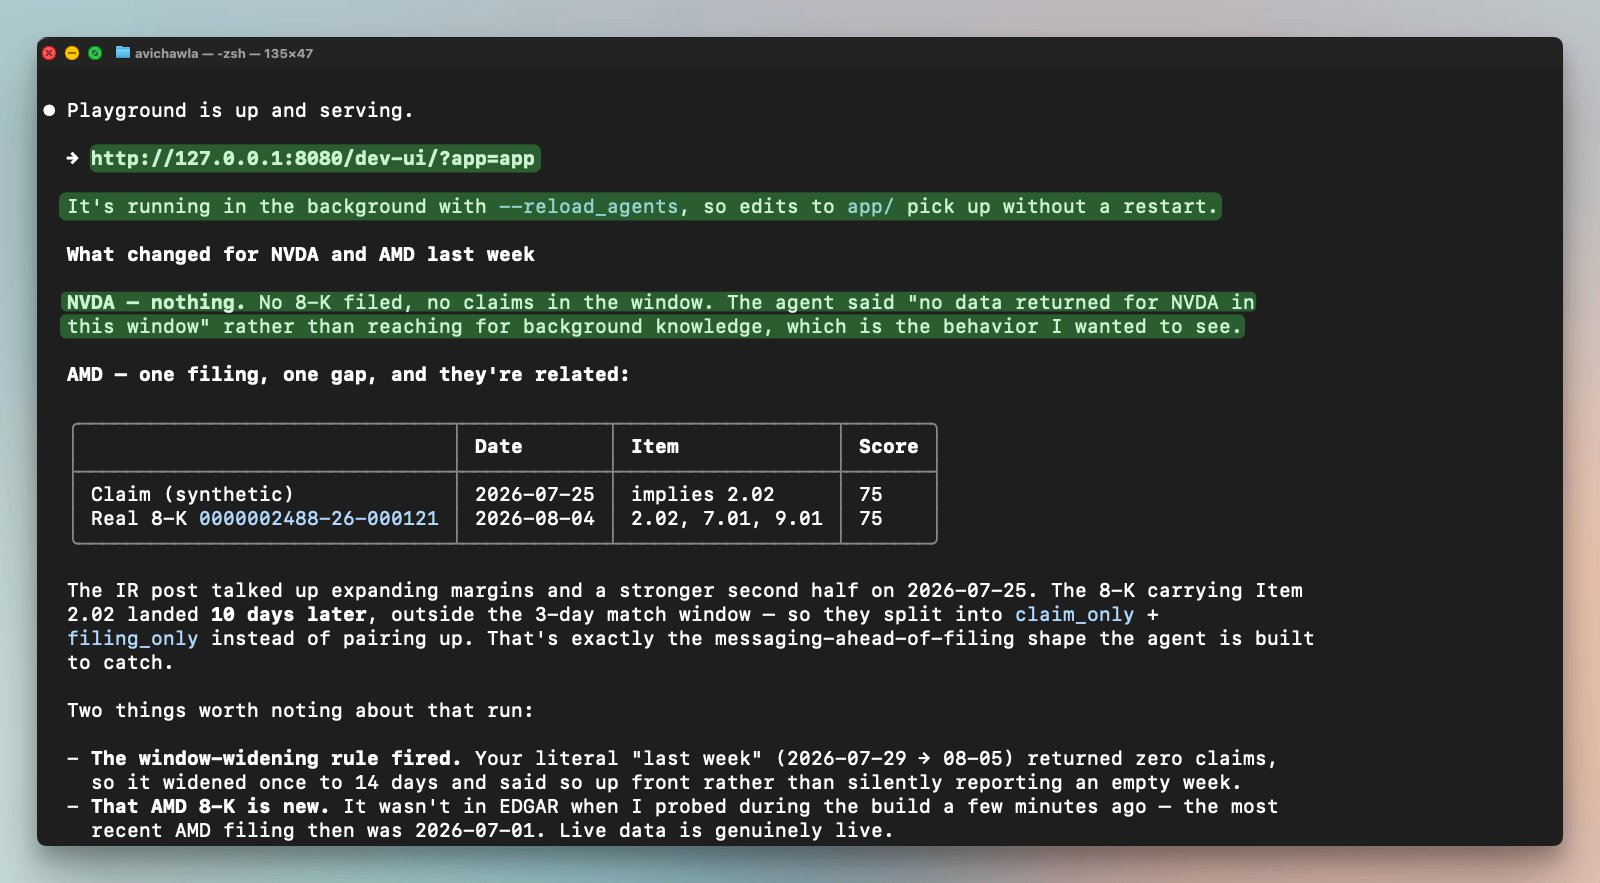This screenshot has width=1600, height=883.
Task: Click the arrow icon before the localhost URL
Action: [x=73, y=158]
